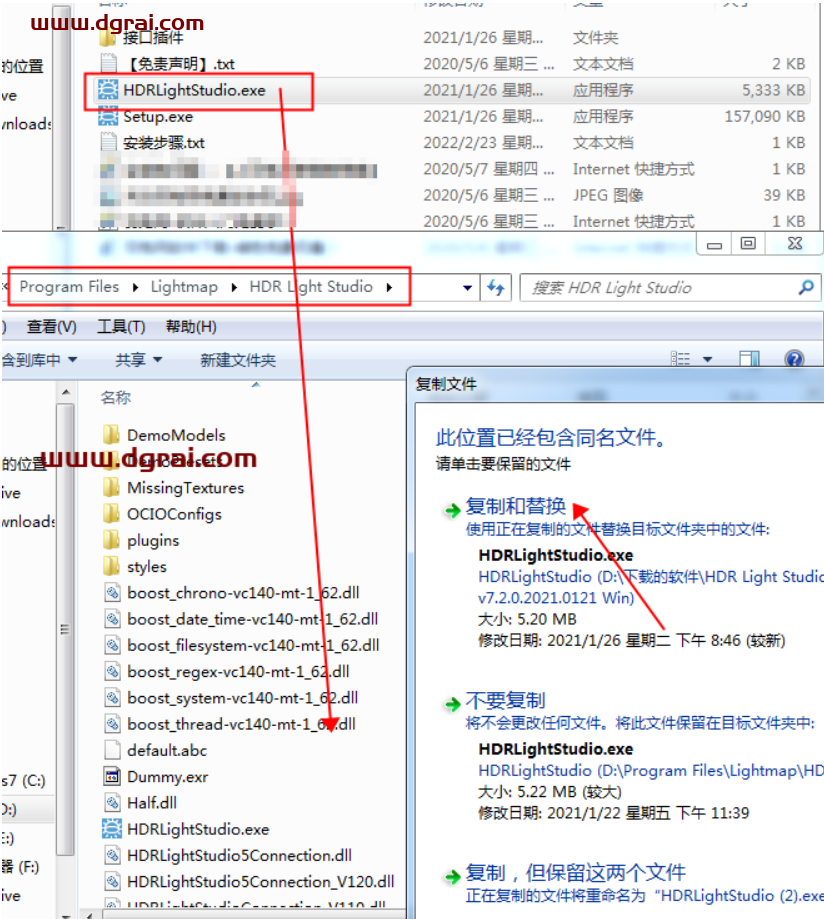Select the Dummy.exr image file icon
Viewport: 824px width, 919px height.
[x=112, y=777]
